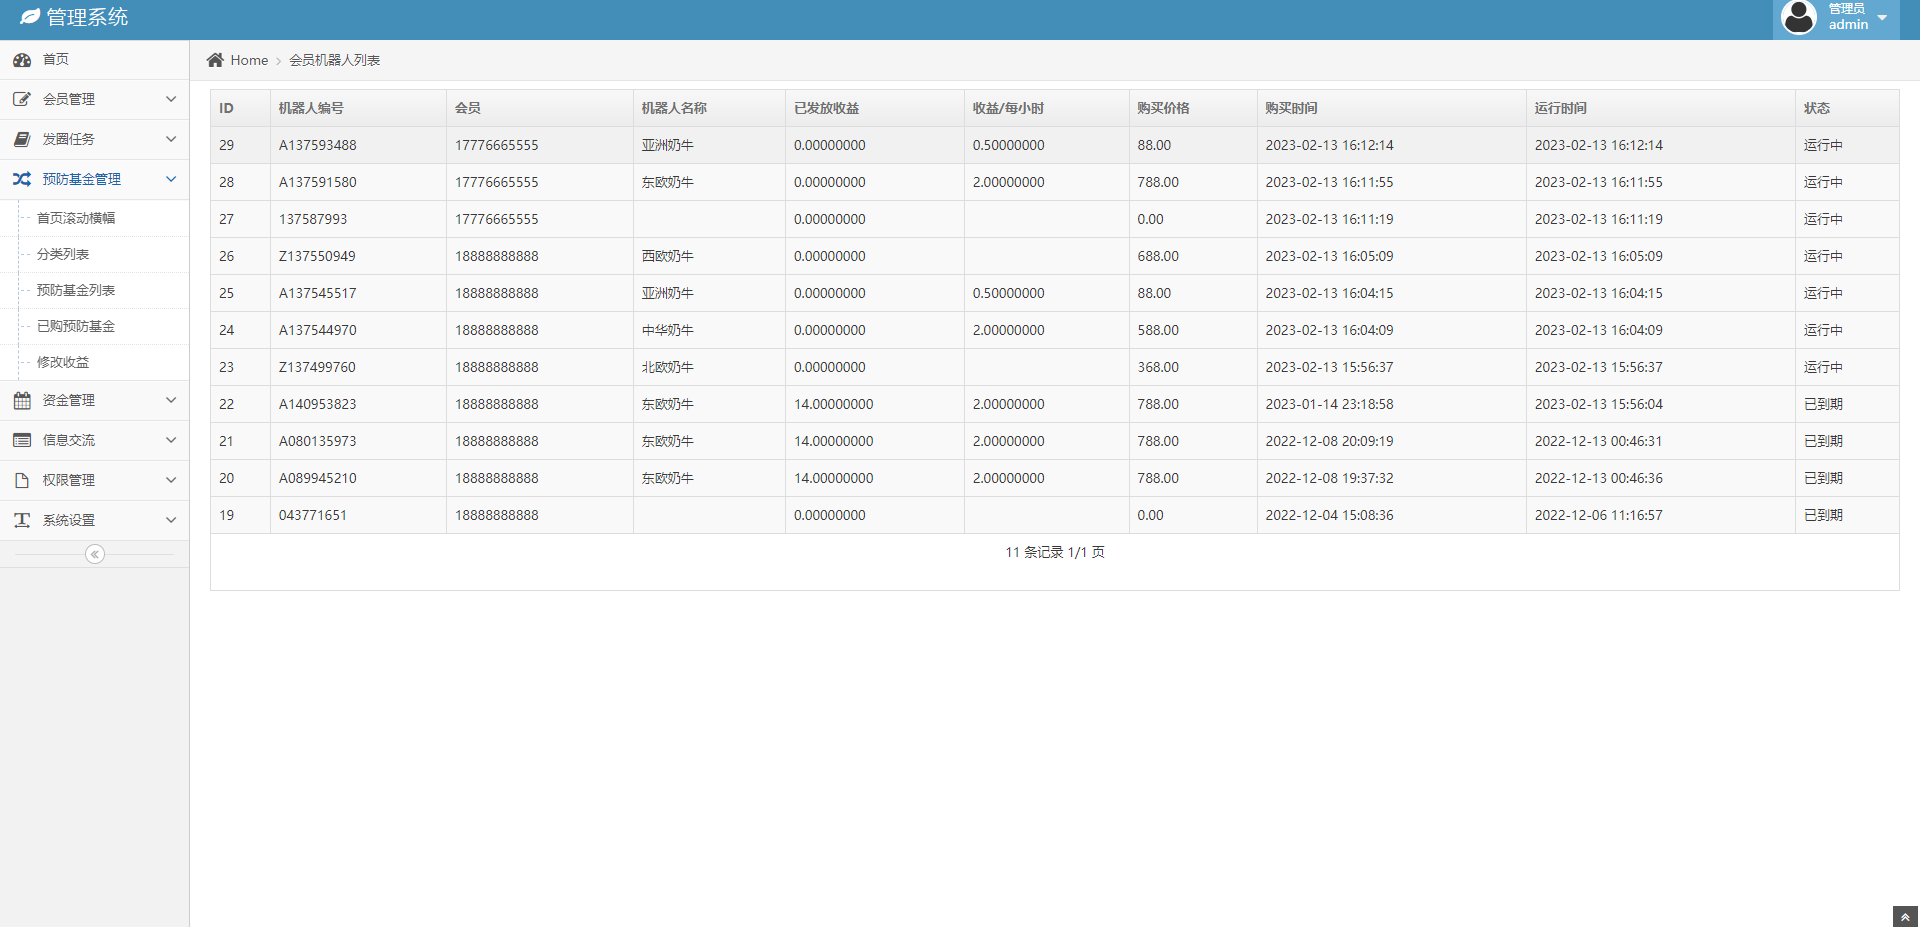Click the Home icon in breadcrumb
The image size is (1920, 927).
coord(215,60)
